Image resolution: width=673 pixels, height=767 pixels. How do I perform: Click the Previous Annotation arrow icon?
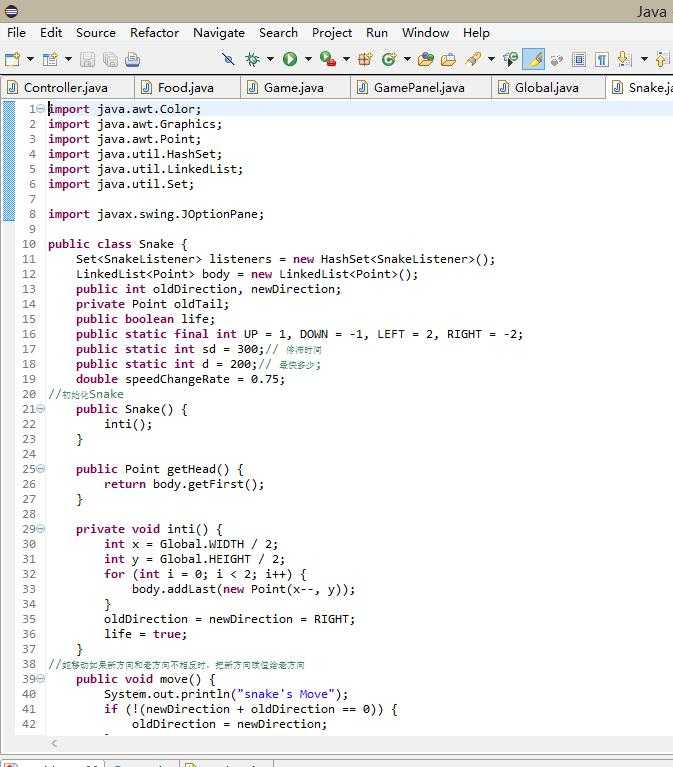[x=661, y=59]
